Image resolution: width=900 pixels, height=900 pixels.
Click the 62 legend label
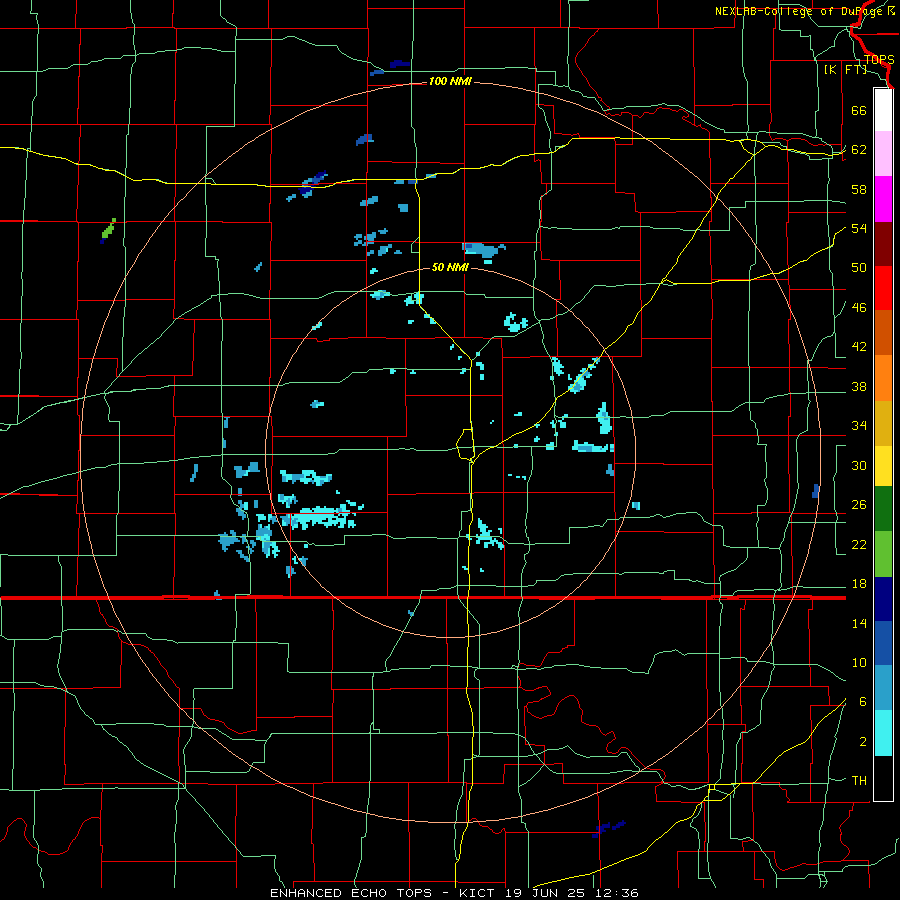click(x=859, y=150)
